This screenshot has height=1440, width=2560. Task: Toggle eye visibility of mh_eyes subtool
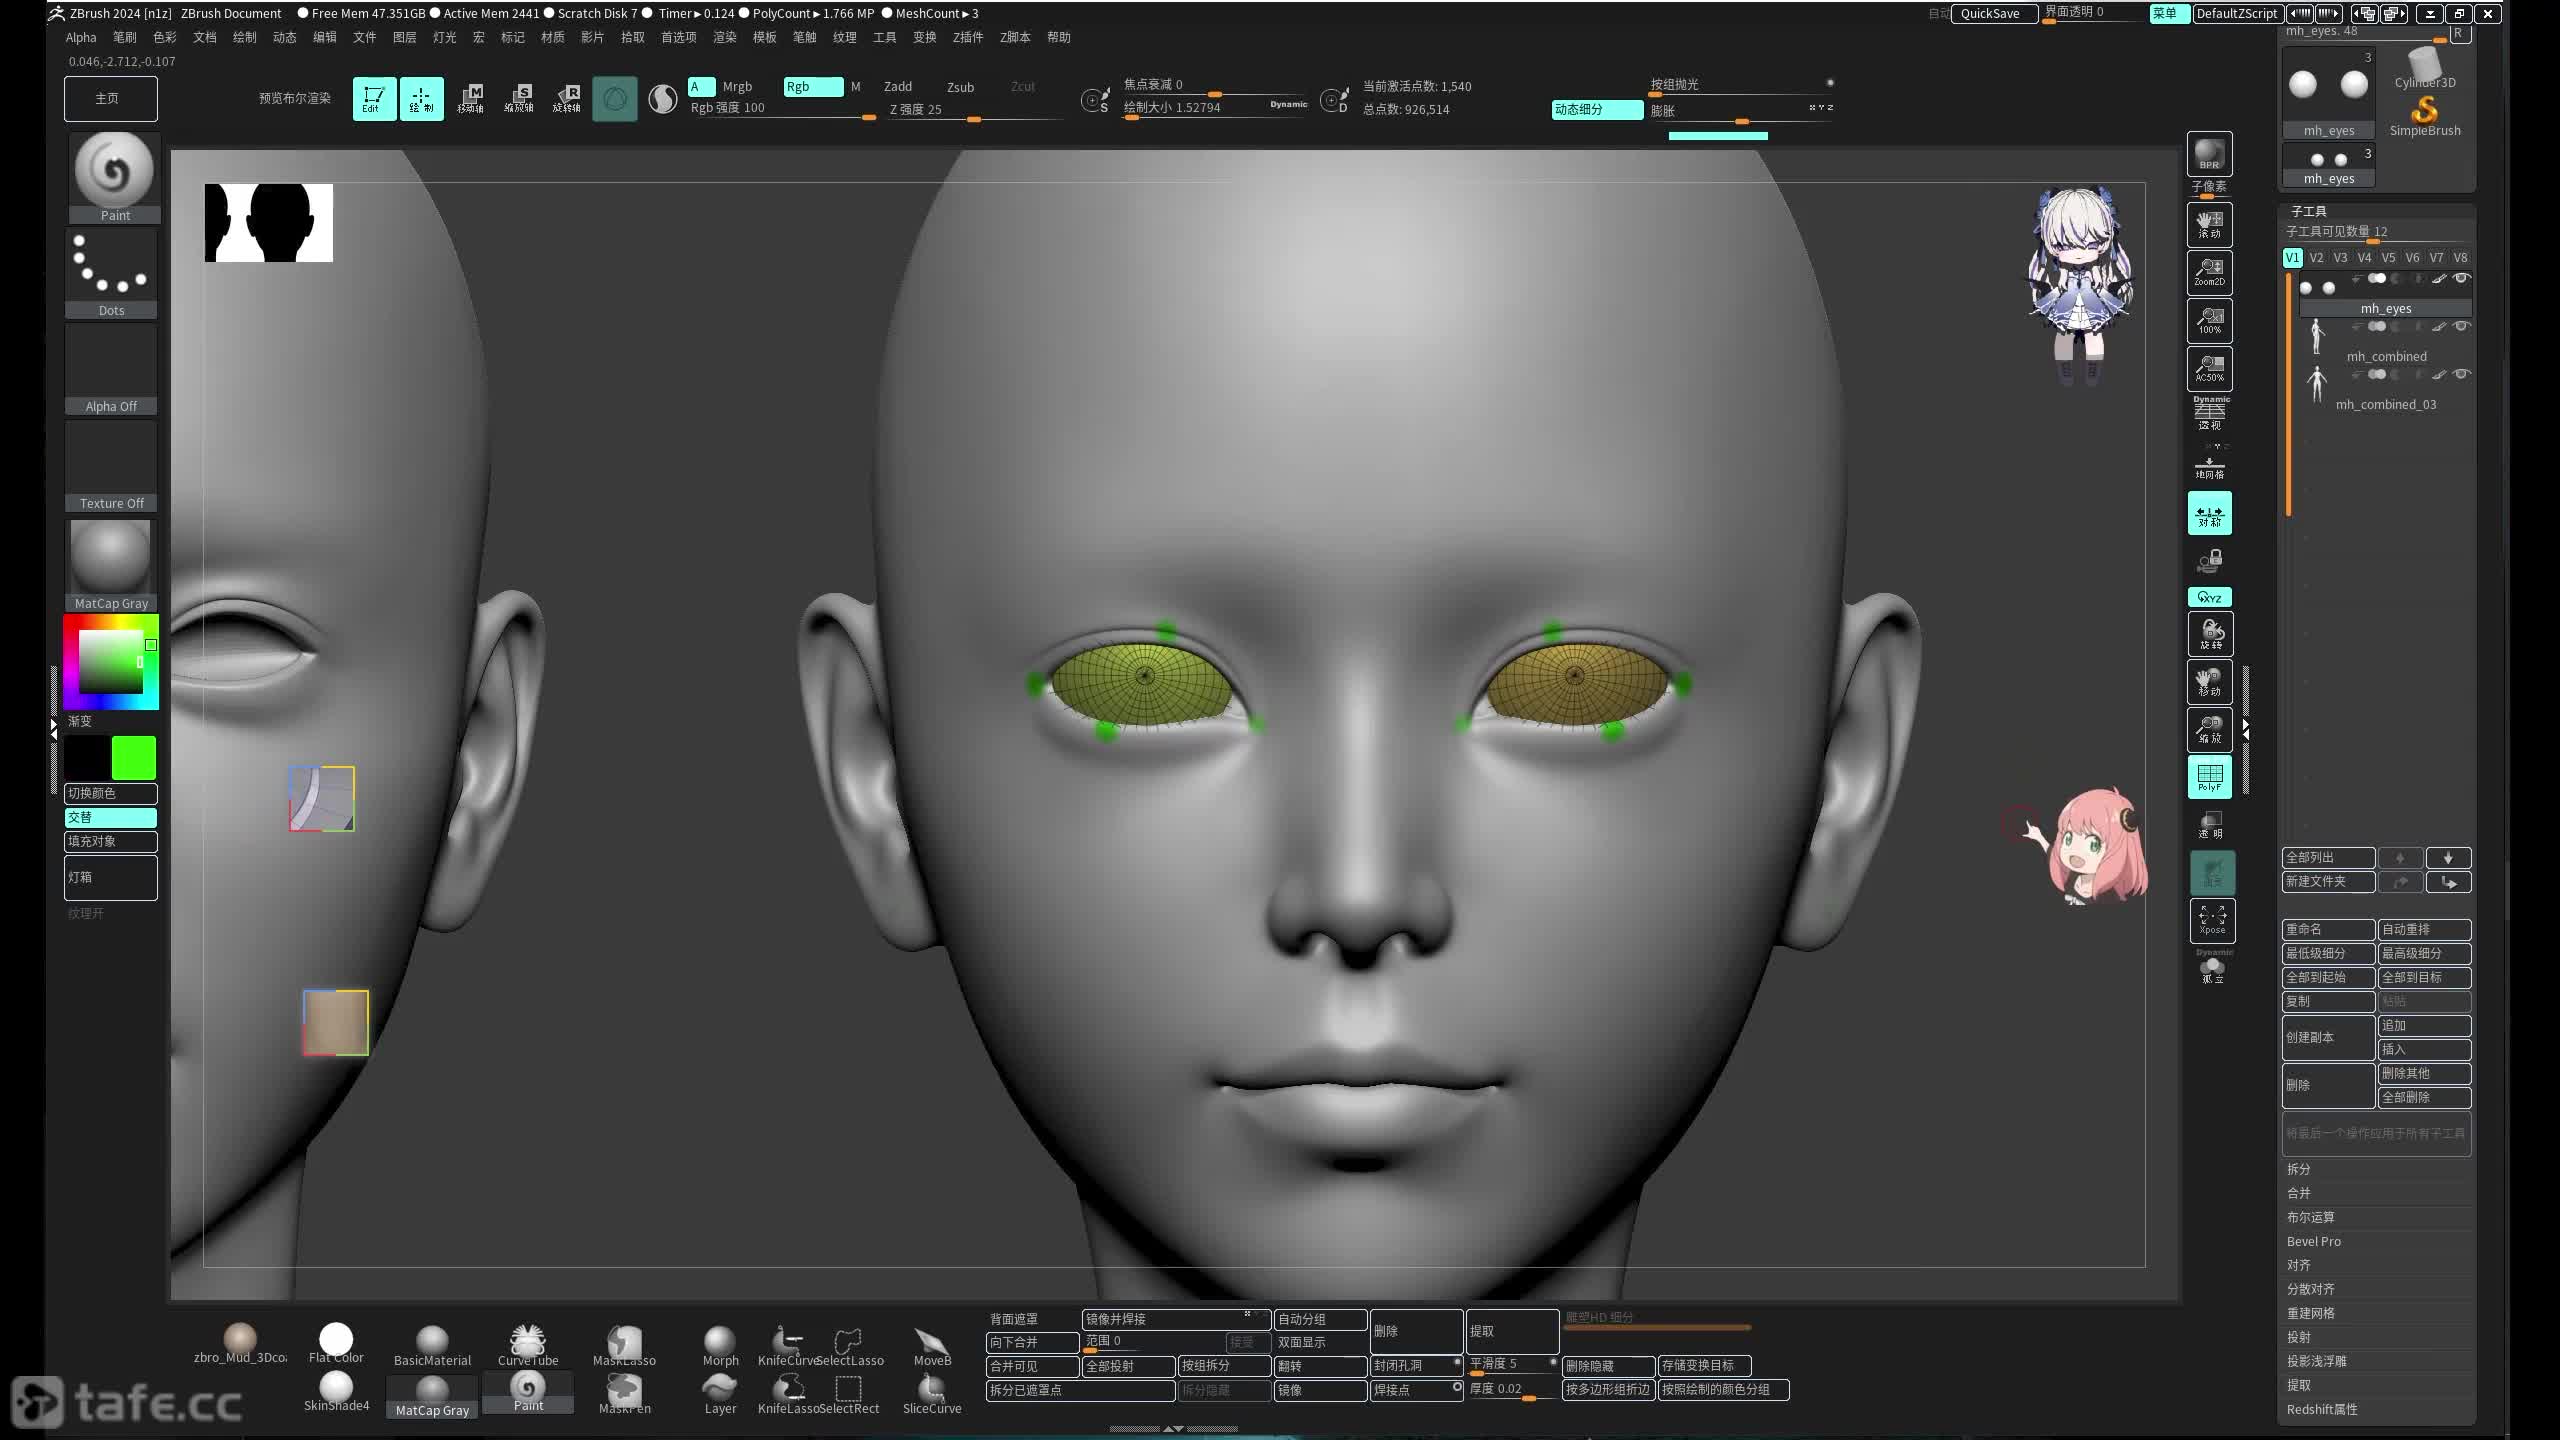click(2461, 279)
